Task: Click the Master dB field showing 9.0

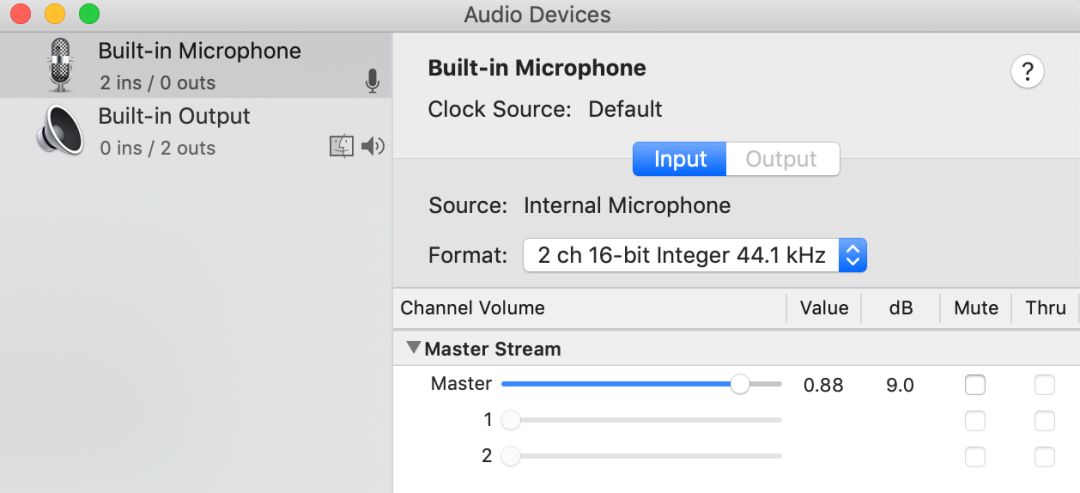Action: point(900,385)
